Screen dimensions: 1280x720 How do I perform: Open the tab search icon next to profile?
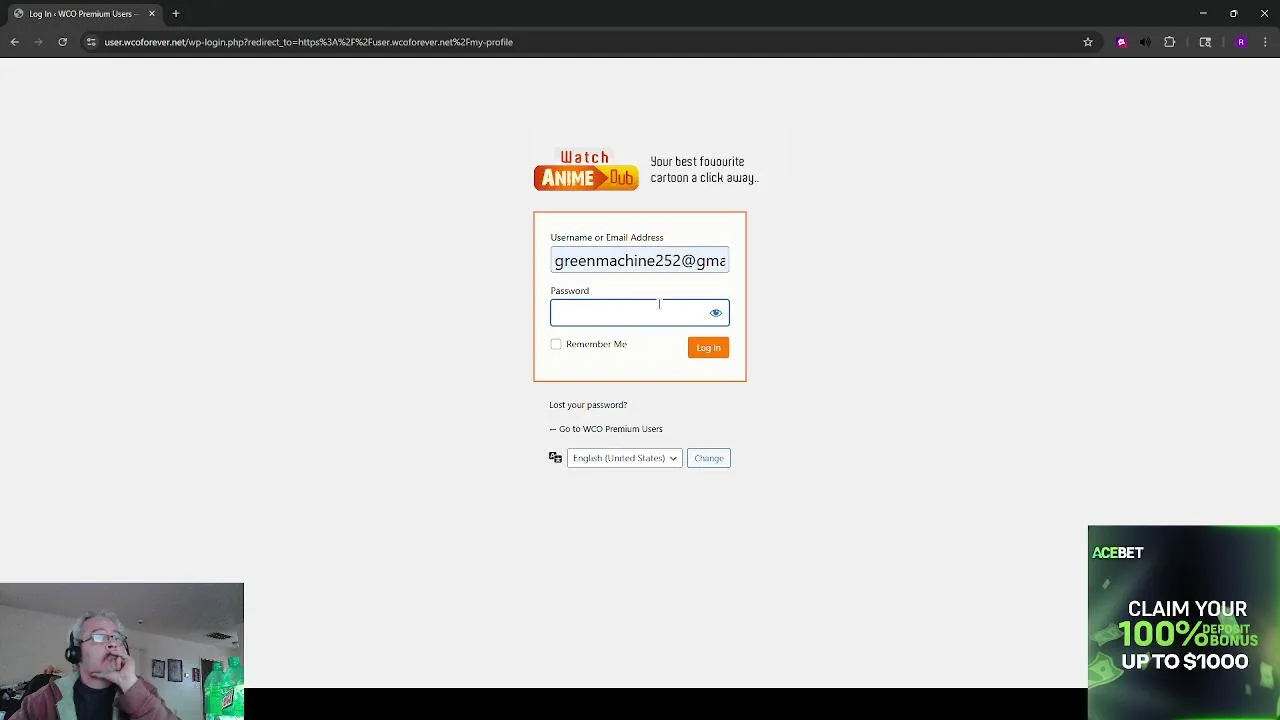click(1205, 42)
